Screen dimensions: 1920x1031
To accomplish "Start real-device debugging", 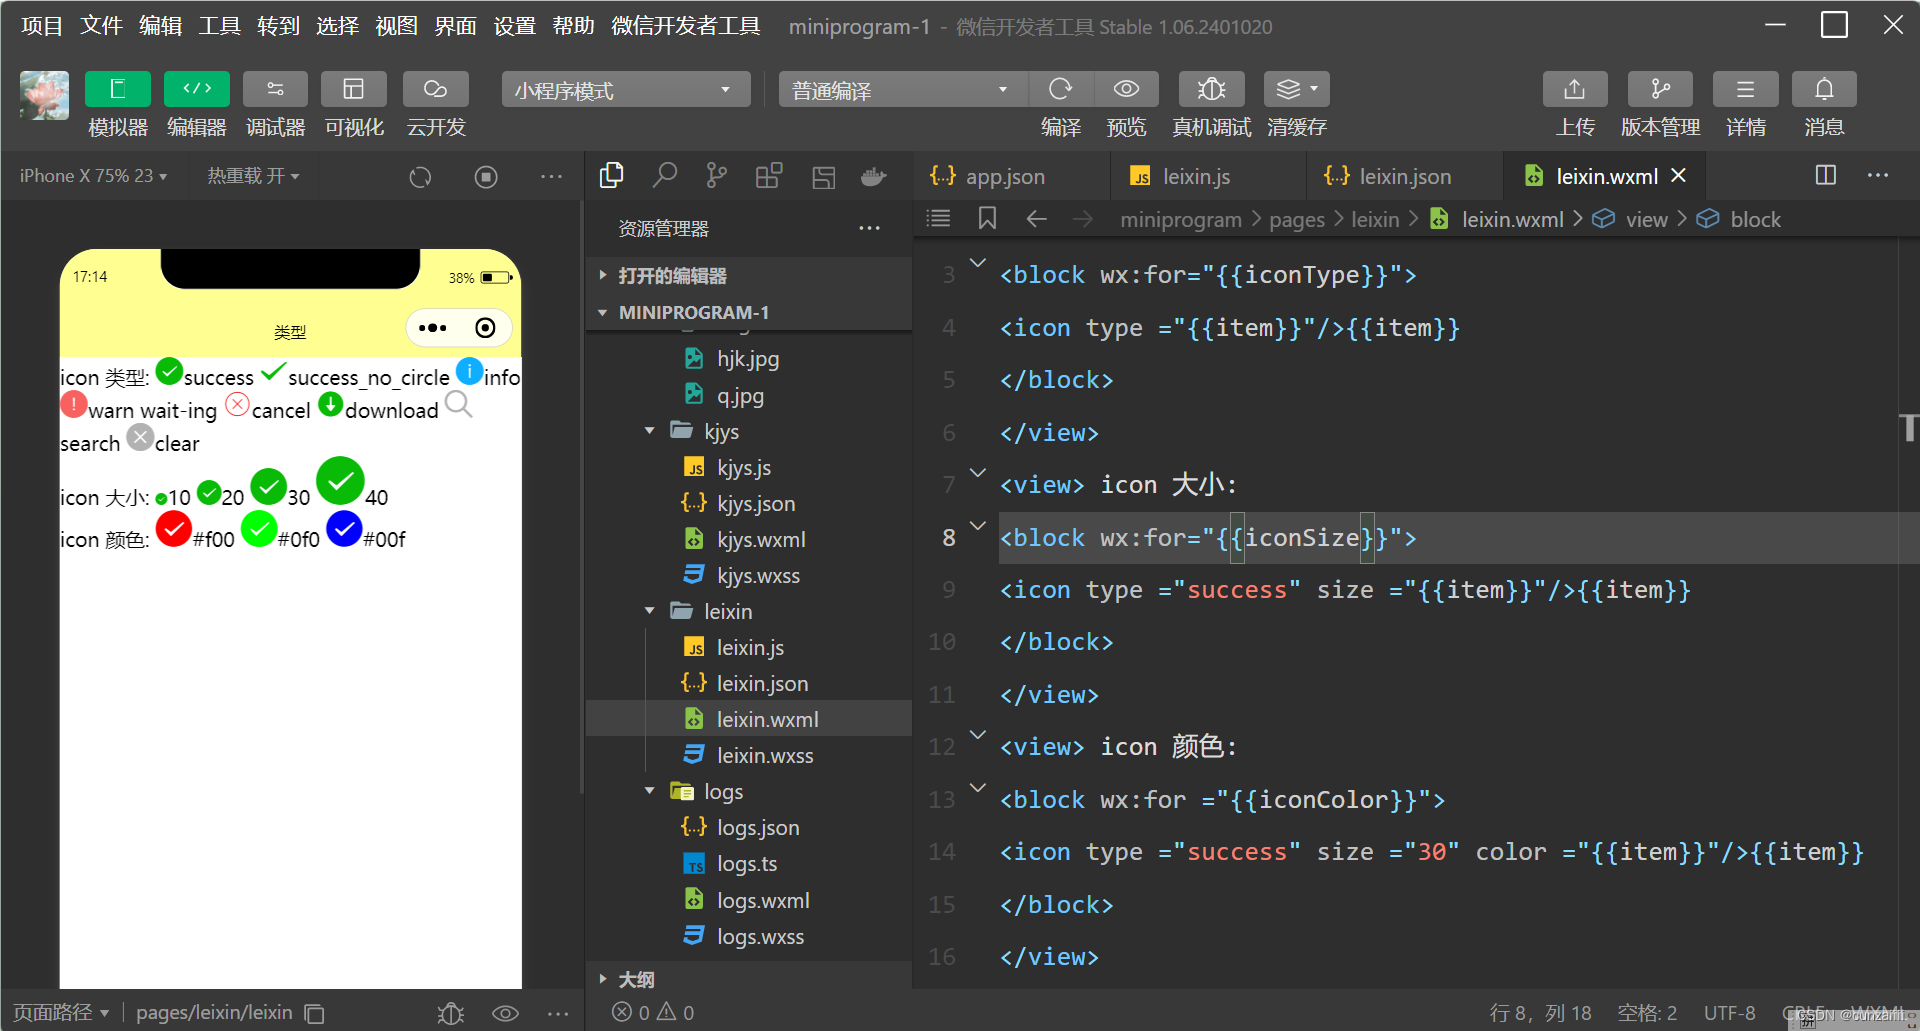I will pos(1211,89).
